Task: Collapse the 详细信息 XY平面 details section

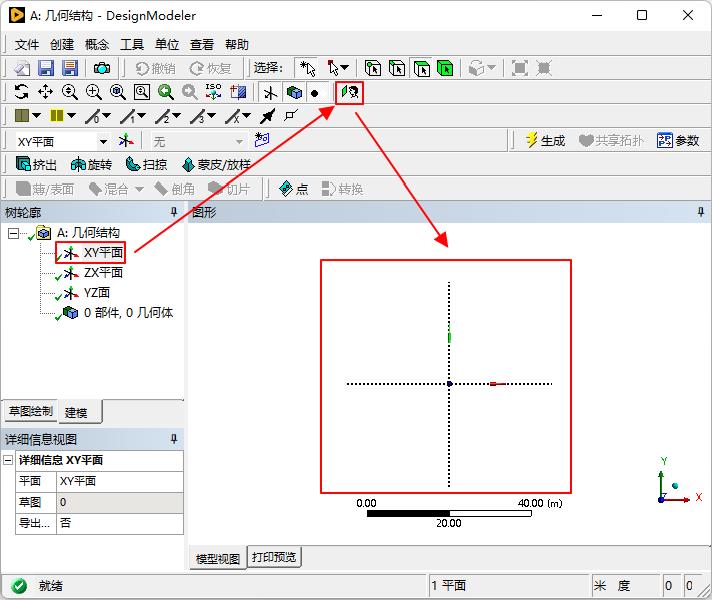Action: [x=9, y=461]
